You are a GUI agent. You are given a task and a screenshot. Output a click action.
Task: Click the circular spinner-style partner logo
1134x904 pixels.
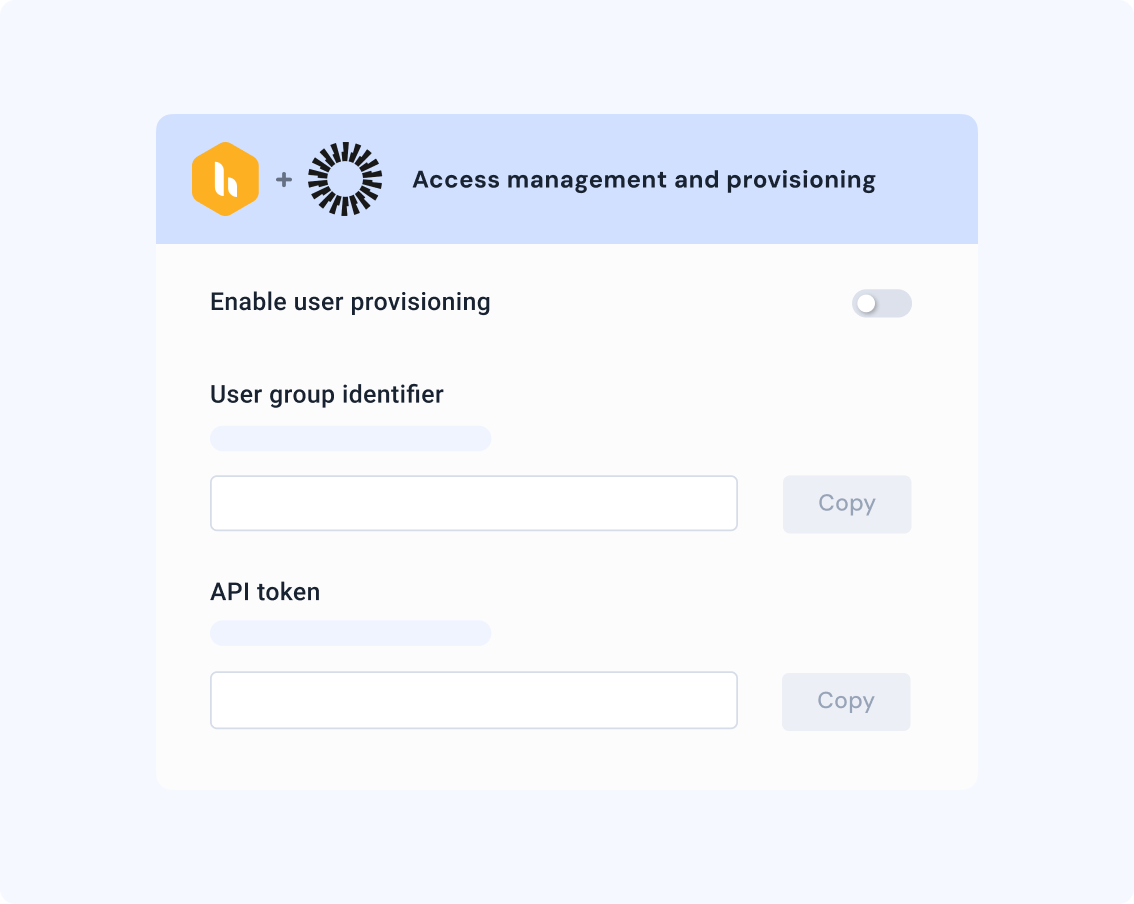point(344,178)
